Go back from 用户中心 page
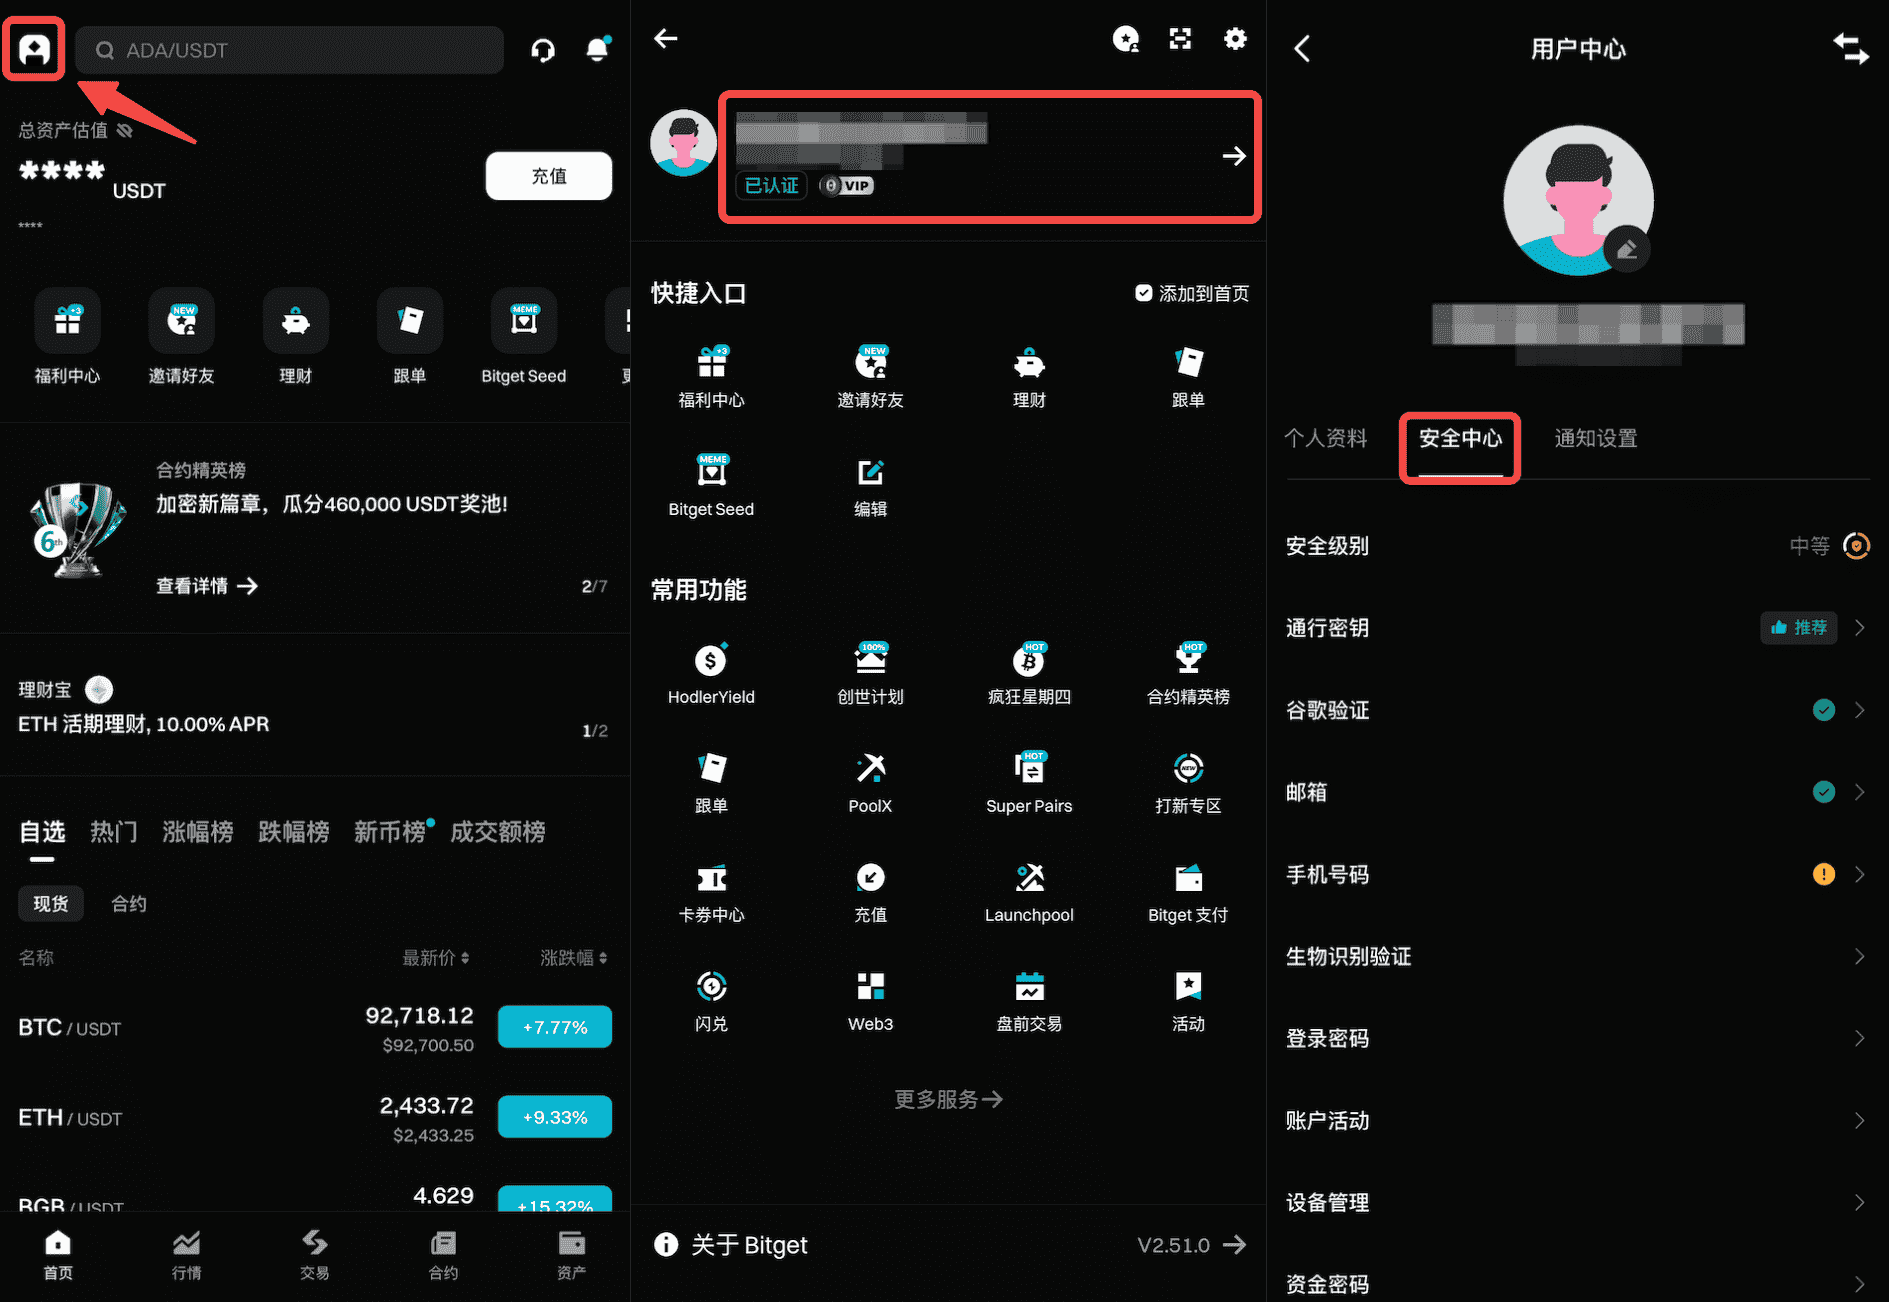1889x1302 pixels. (1302, 49)
